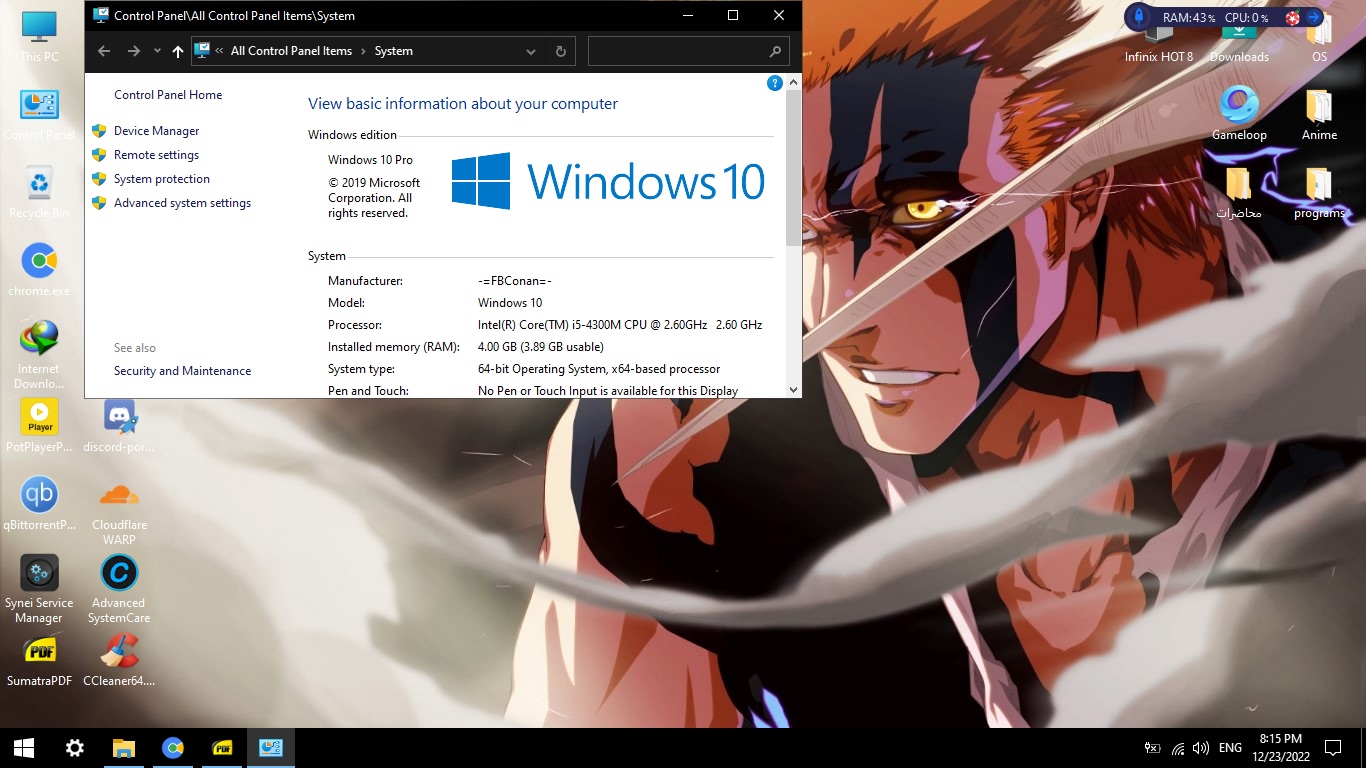Switch to Chrome on the taskbar
This screenshot has width=1366, height=768.
pos(173,748)
